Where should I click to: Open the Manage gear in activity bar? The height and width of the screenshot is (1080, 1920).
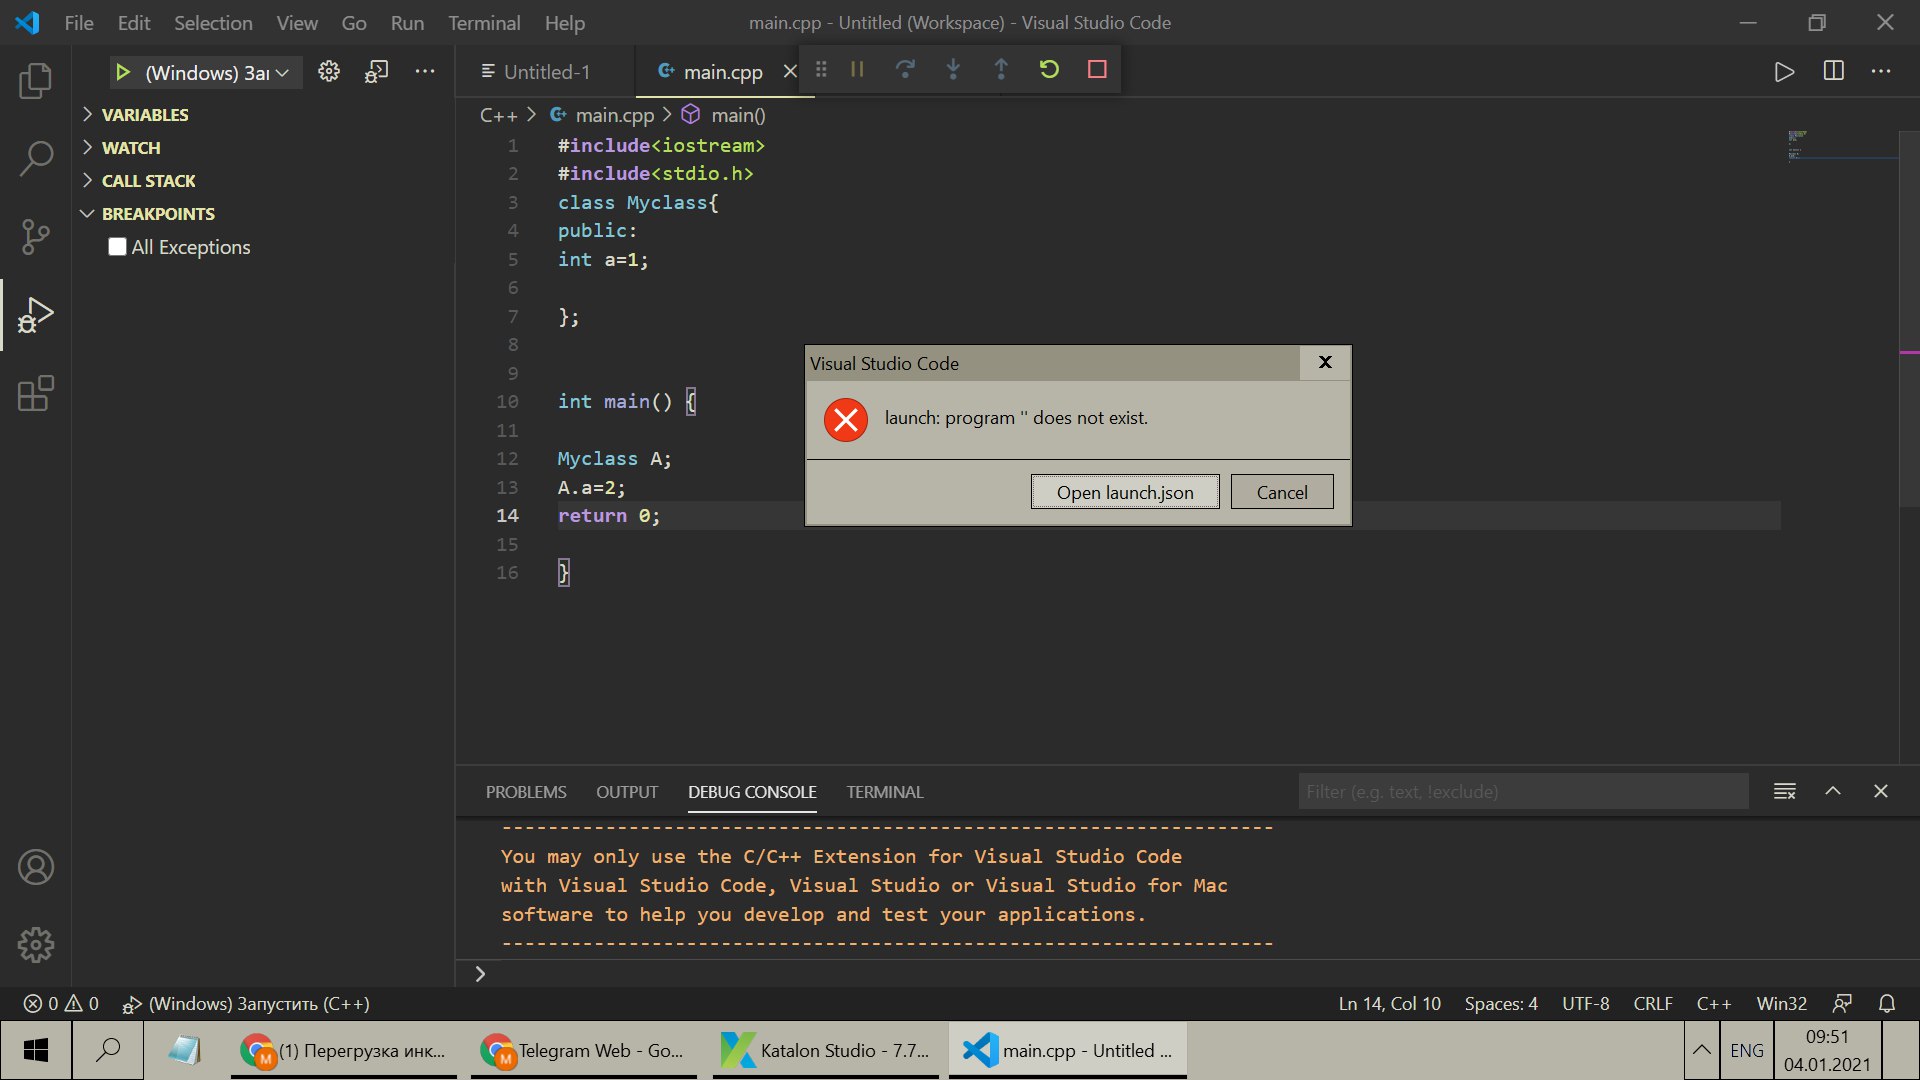[x=36, y=945]
